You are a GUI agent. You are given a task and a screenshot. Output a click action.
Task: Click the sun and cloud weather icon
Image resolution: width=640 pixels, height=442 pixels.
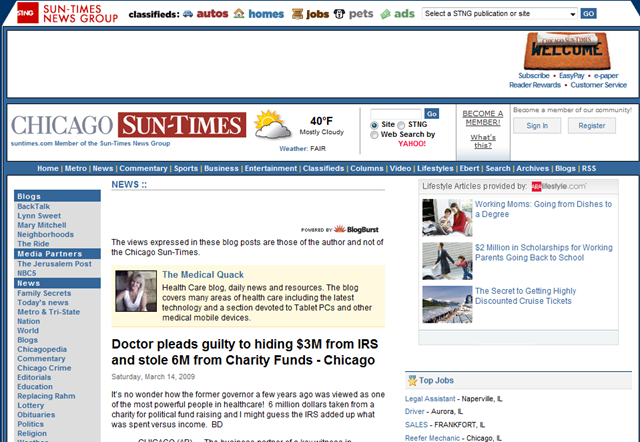click(x=272, y=124)
